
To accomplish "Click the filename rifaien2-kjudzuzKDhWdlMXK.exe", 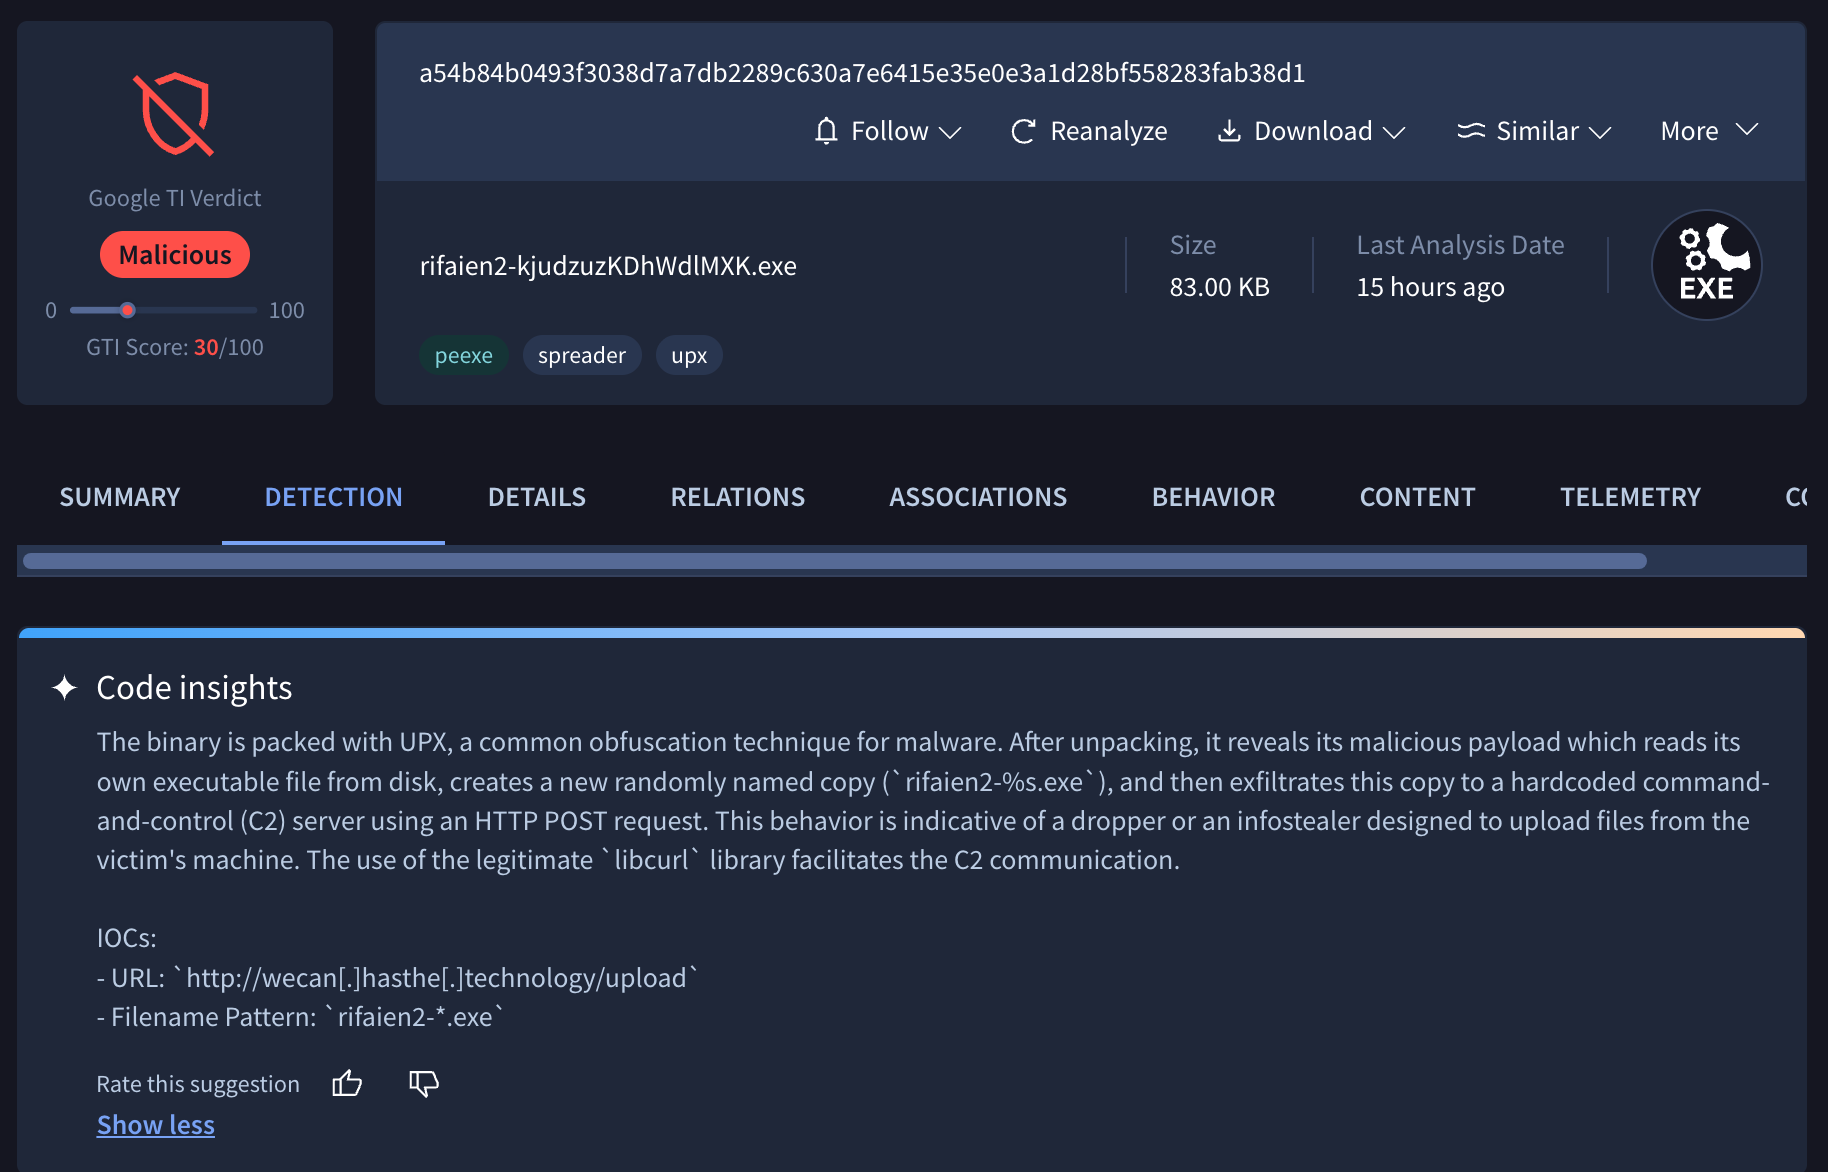I will [x=608, y=266].
